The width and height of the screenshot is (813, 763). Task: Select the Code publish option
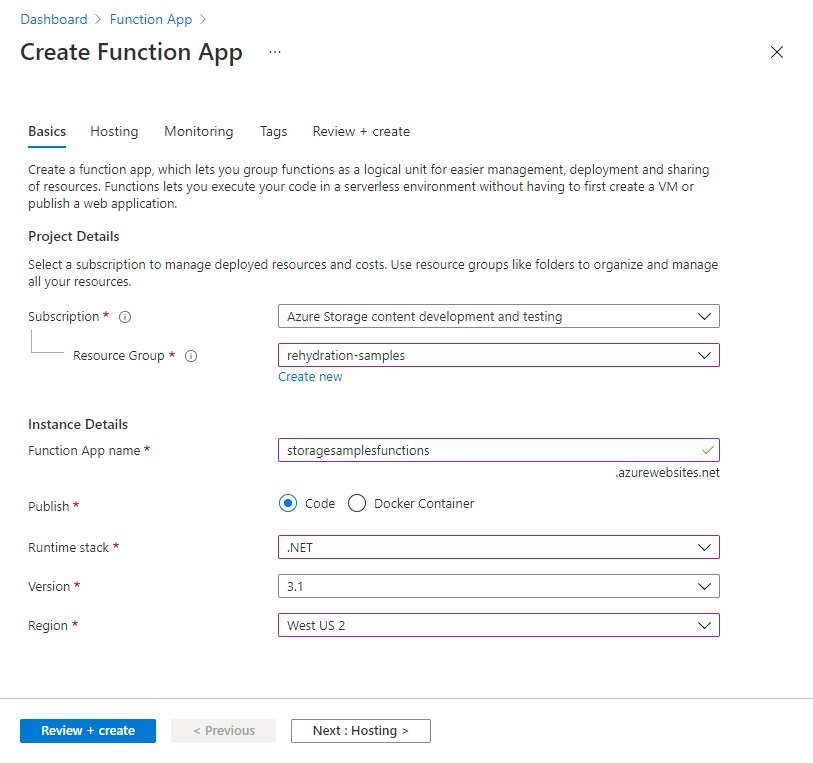point(288,503)
